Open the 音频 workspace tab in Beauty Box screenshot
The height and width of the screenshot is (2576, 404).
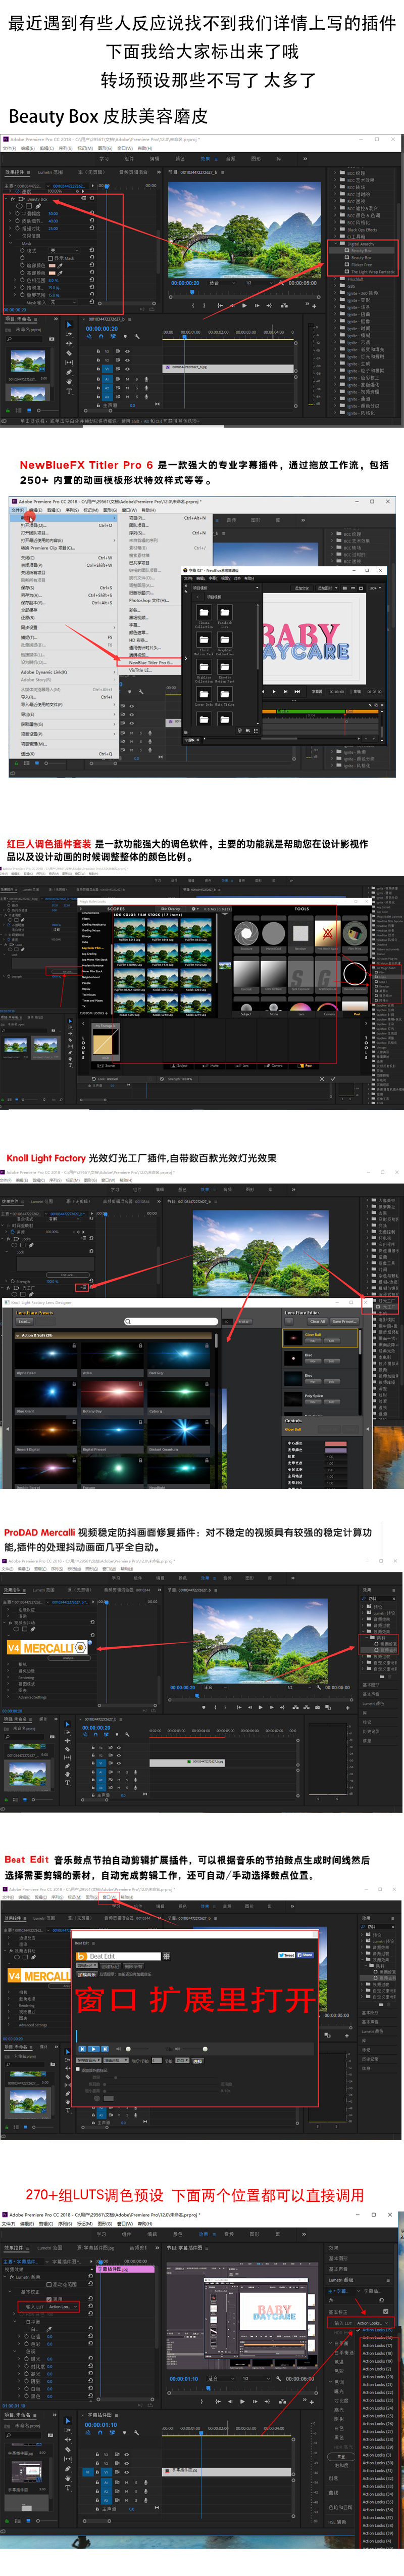231,158
